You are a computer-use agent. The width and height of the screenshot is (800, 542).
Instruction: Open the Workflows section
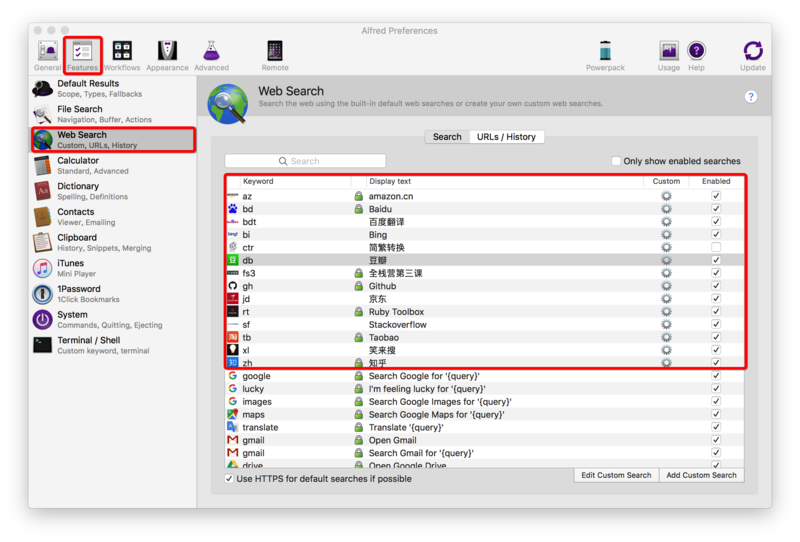click(x=122, y=56)
